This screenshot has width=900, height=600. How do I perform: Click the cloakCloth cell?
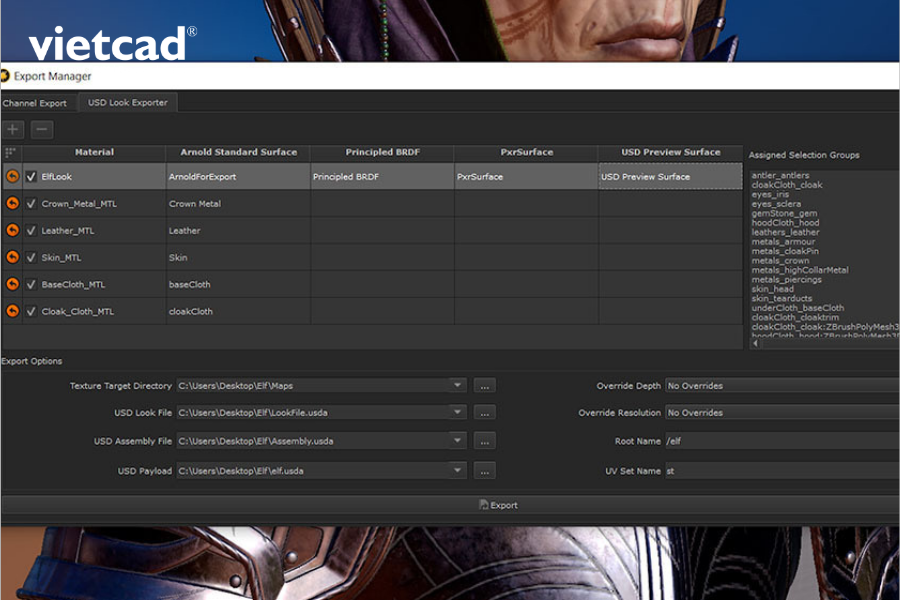pyautogui.click(x=238, y=312)
